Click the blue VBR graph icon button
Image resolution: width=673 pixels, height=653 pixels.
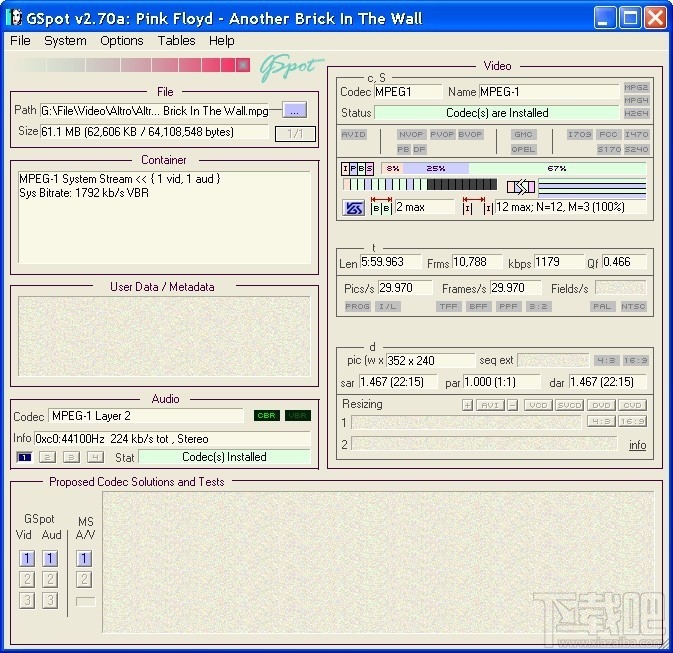point(354,208)
